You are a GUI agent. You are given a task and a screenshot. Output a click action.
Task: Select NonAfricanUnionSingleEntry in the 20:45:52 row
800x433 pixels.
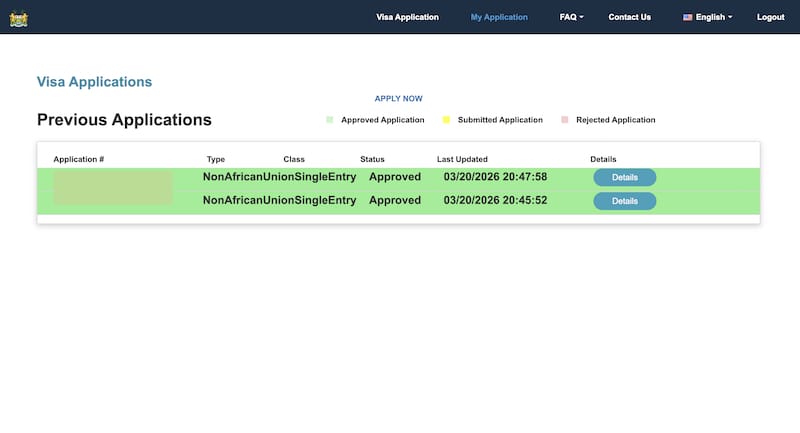pyautogui.click(x=280, y=200)
